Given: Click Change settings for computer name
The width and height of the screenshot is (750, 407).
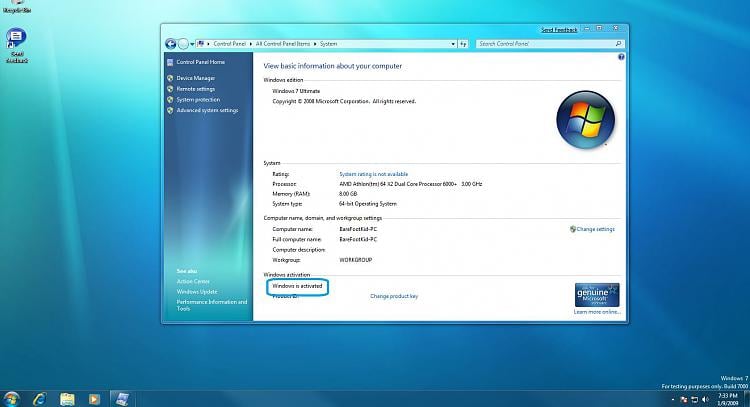Looking at the screenshot, I should (x=596, y=229).
